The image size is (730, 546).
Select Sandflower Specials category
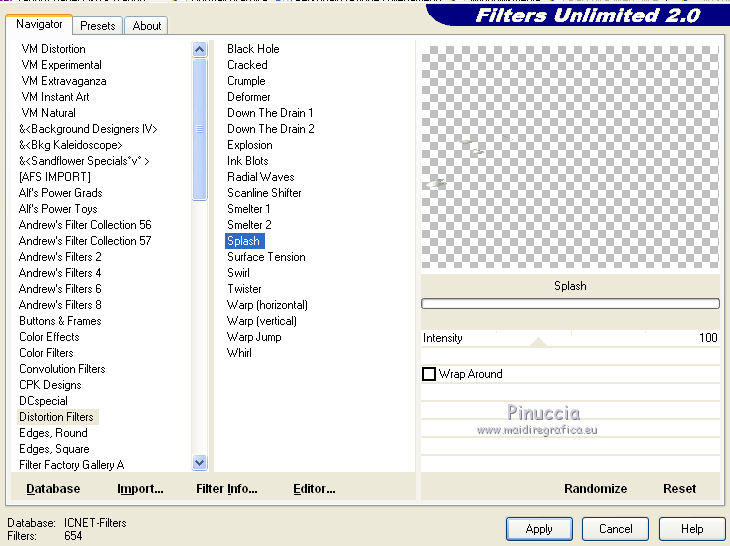[x=84, y=161]
